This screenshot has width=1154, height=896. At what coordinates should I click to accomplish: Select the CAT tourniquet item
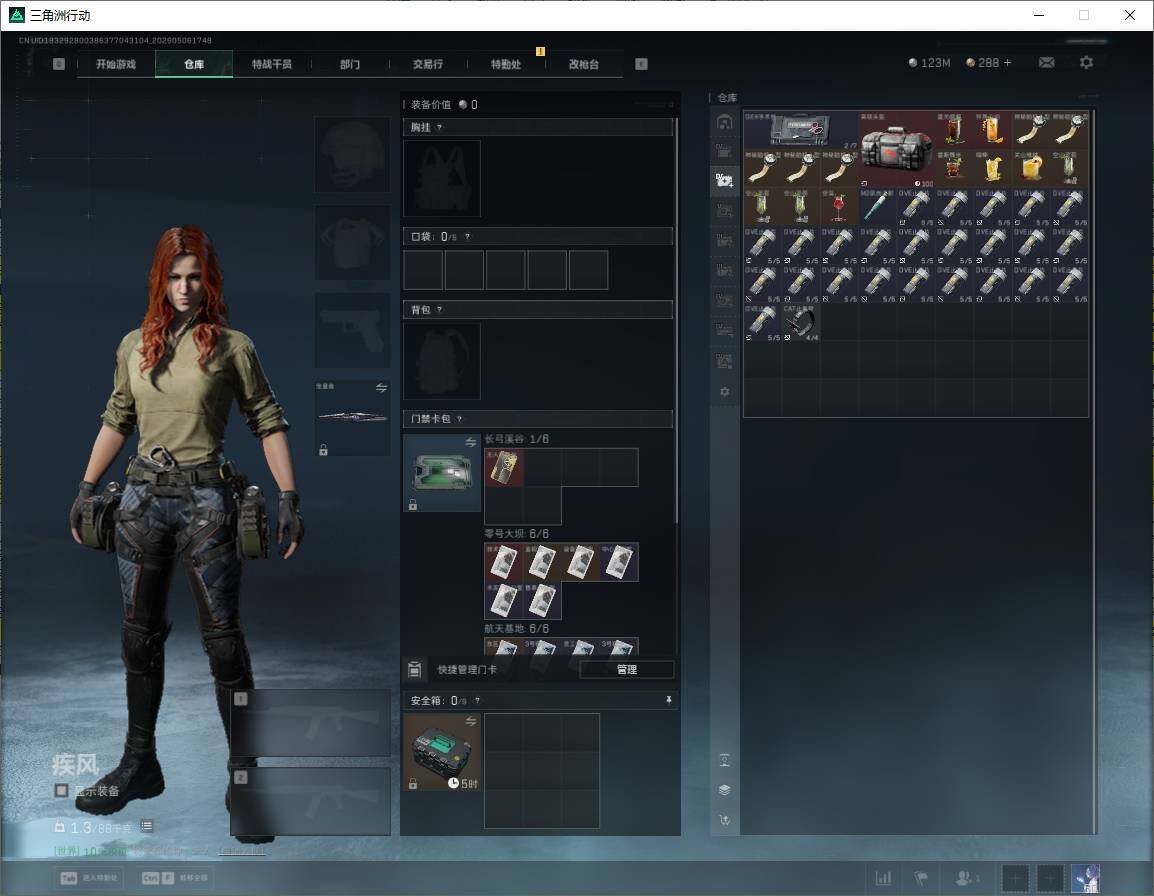pyautogui.click(x=801, y=322)
